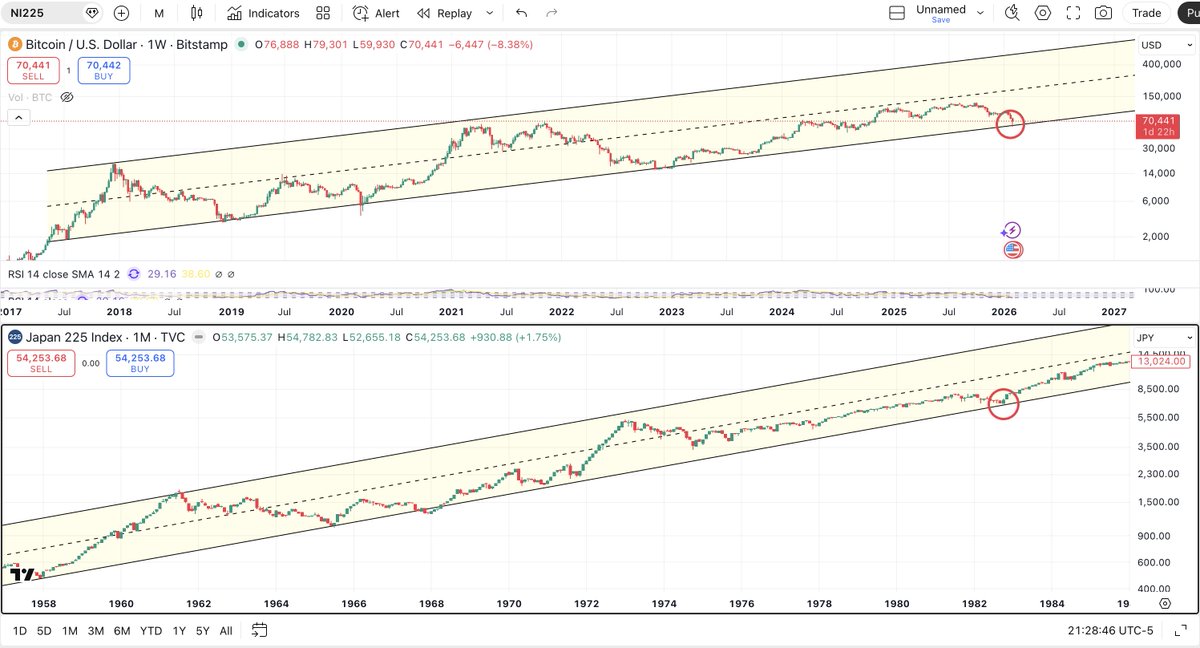Select the 5Y time range
The width and height of the screenshot is (1200, 648).
[203, 631]
